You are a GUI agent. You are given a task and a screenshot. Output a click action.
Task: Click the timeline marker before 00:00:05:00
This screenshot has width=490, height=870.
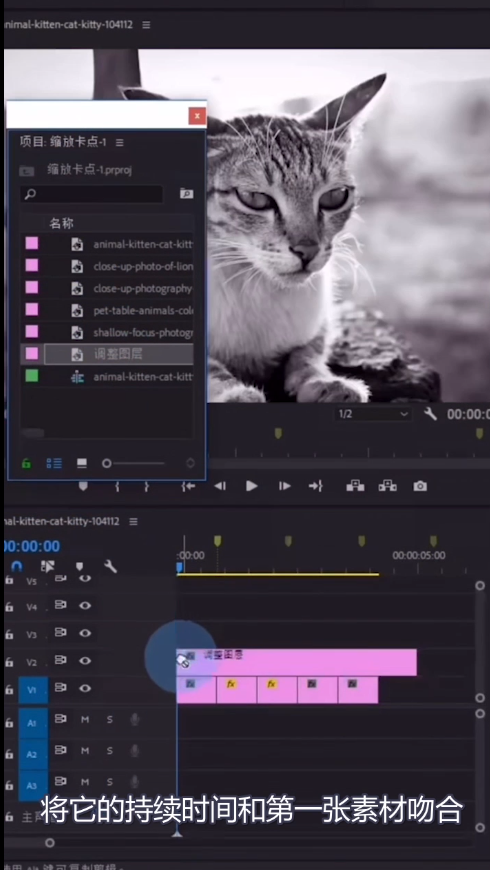click(362, 541)
